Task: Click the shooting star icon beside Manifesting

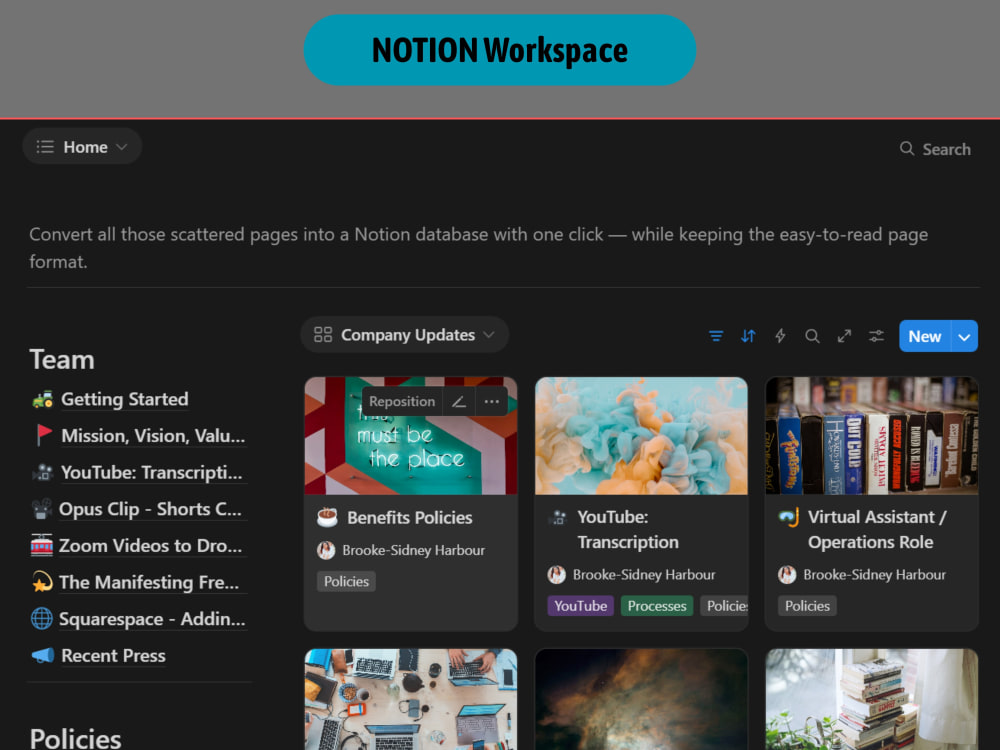Action: coord(42,582)
